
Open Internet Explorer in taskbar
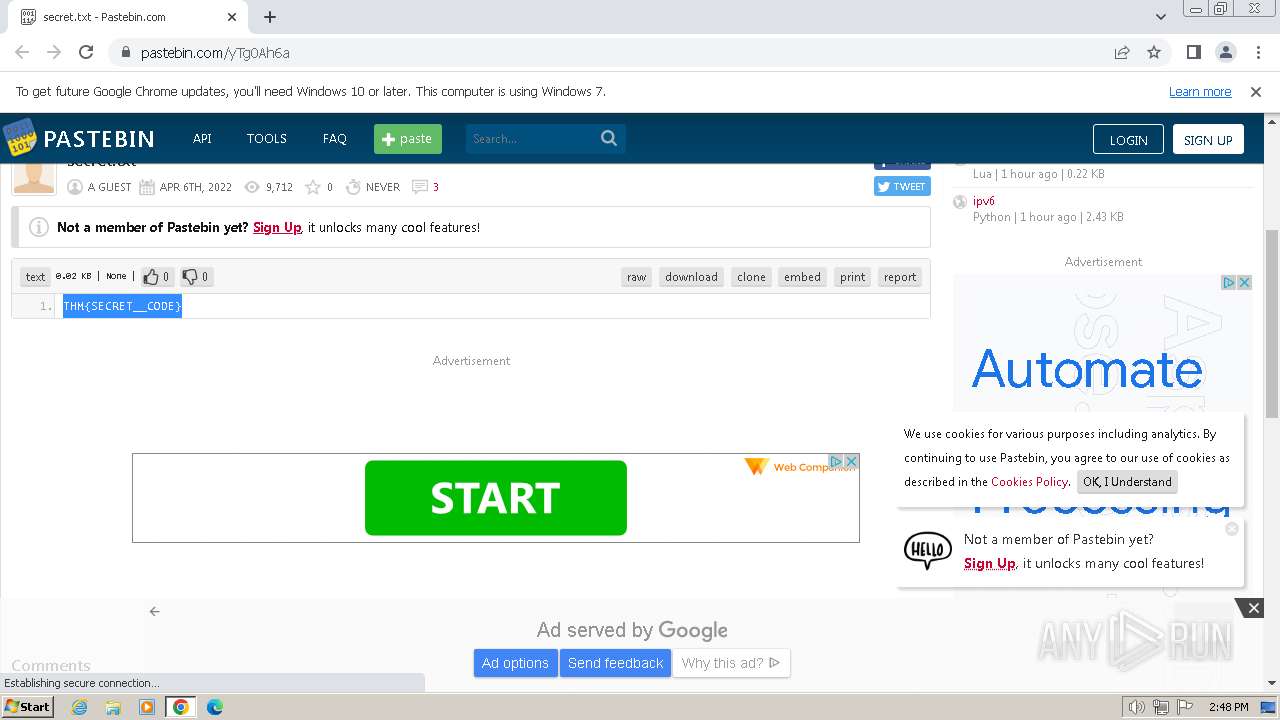click(80, 707)
